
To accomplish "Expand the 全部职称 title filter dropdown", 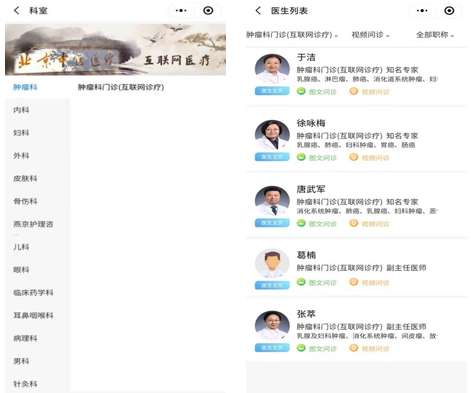I will [435, 35].
